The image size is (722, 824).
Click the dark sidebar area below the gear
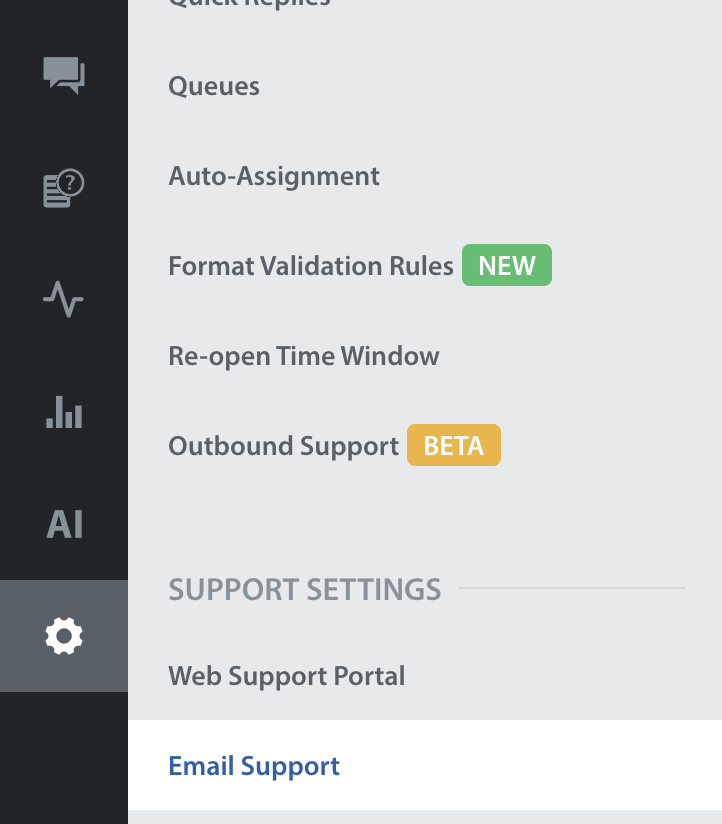(x=64, y=758)
